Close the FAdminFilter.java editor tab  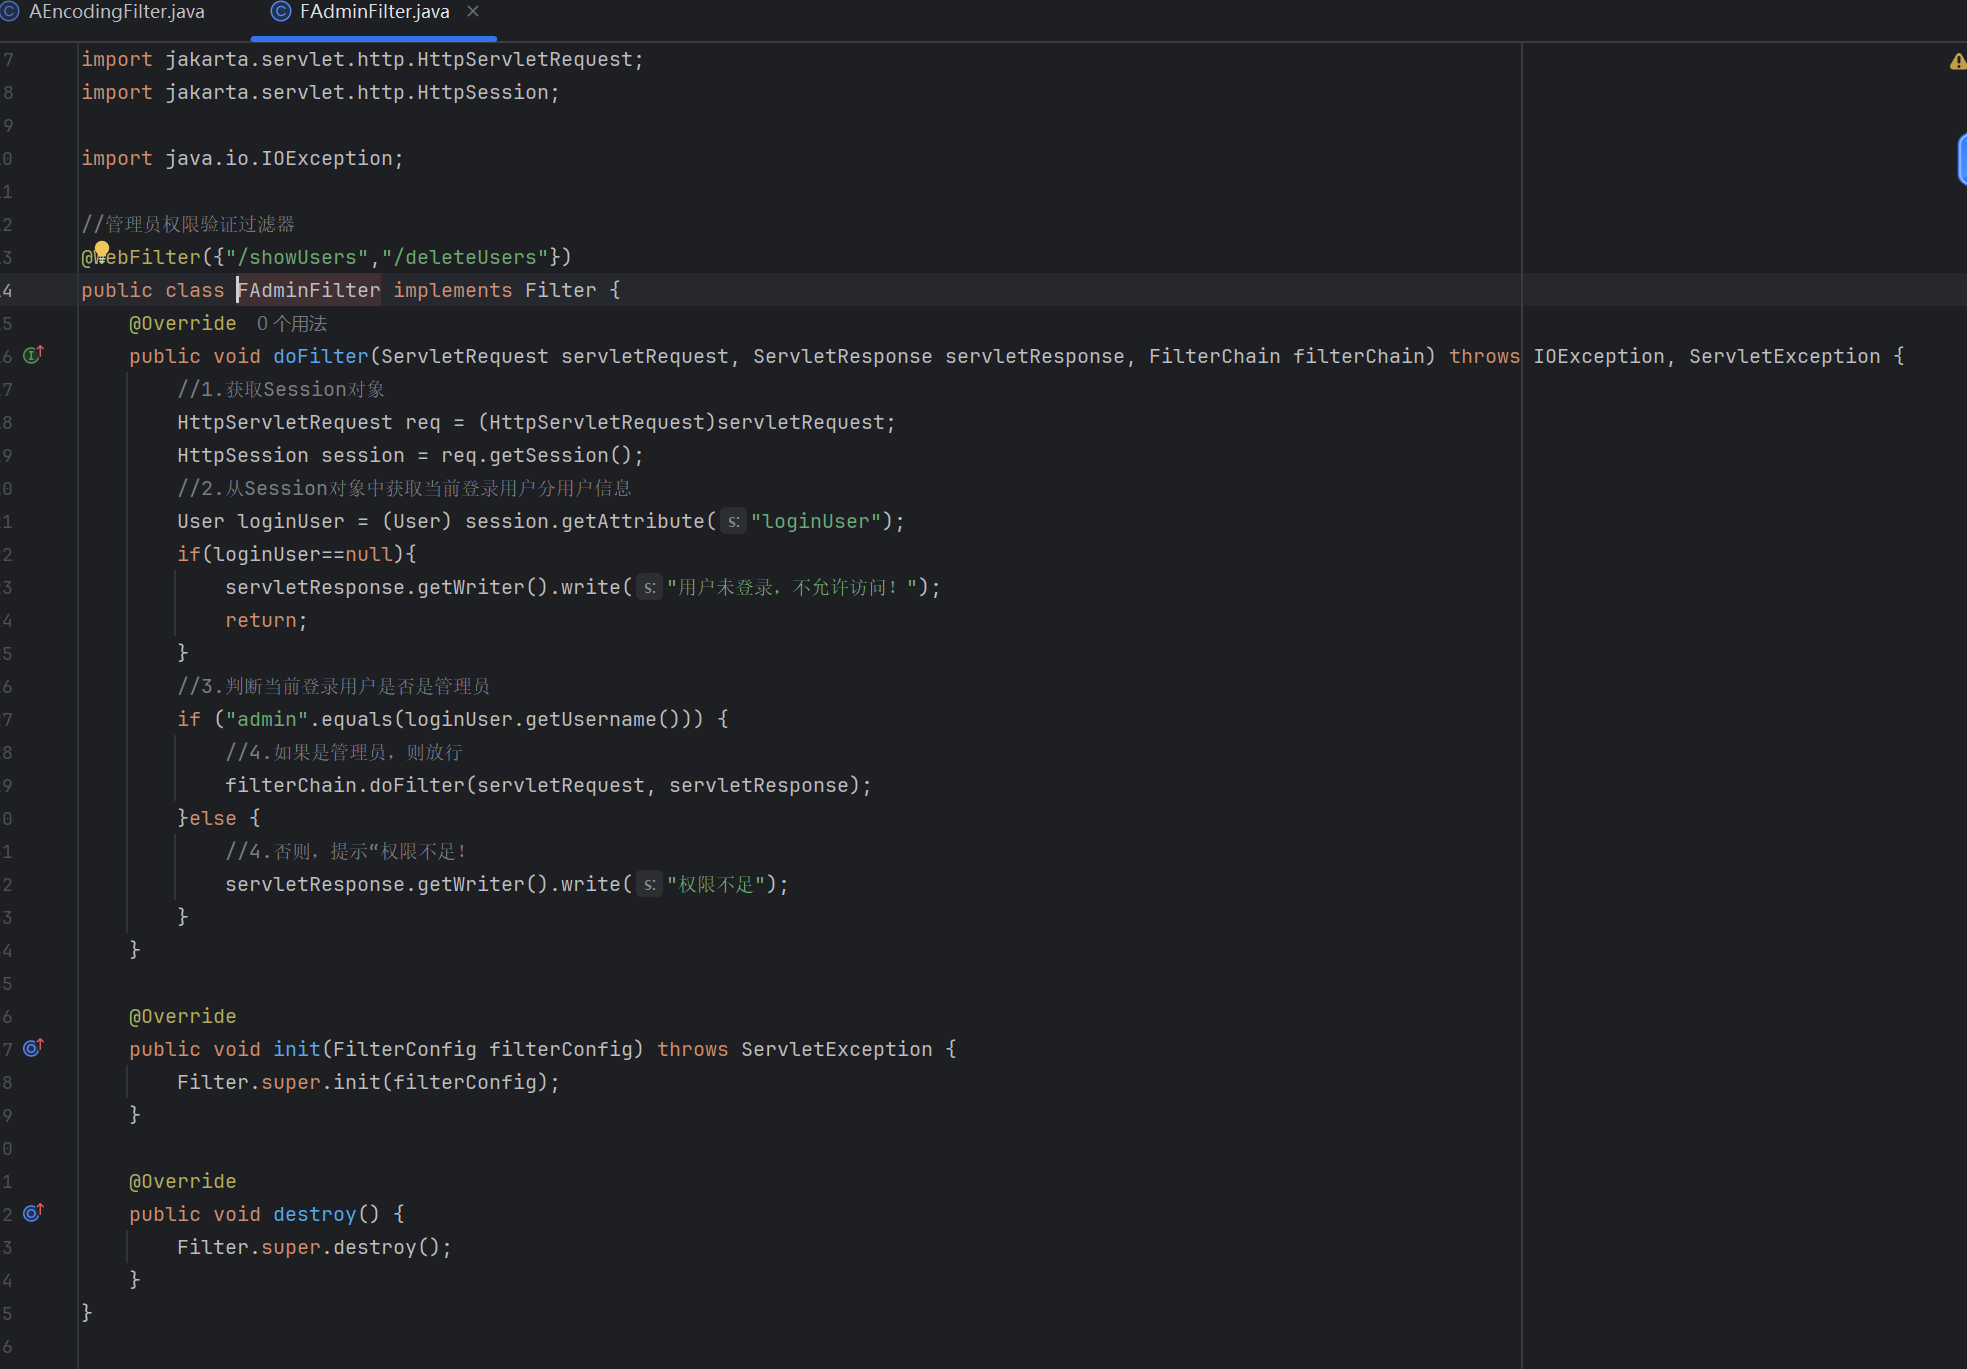[x=473, y=12]
